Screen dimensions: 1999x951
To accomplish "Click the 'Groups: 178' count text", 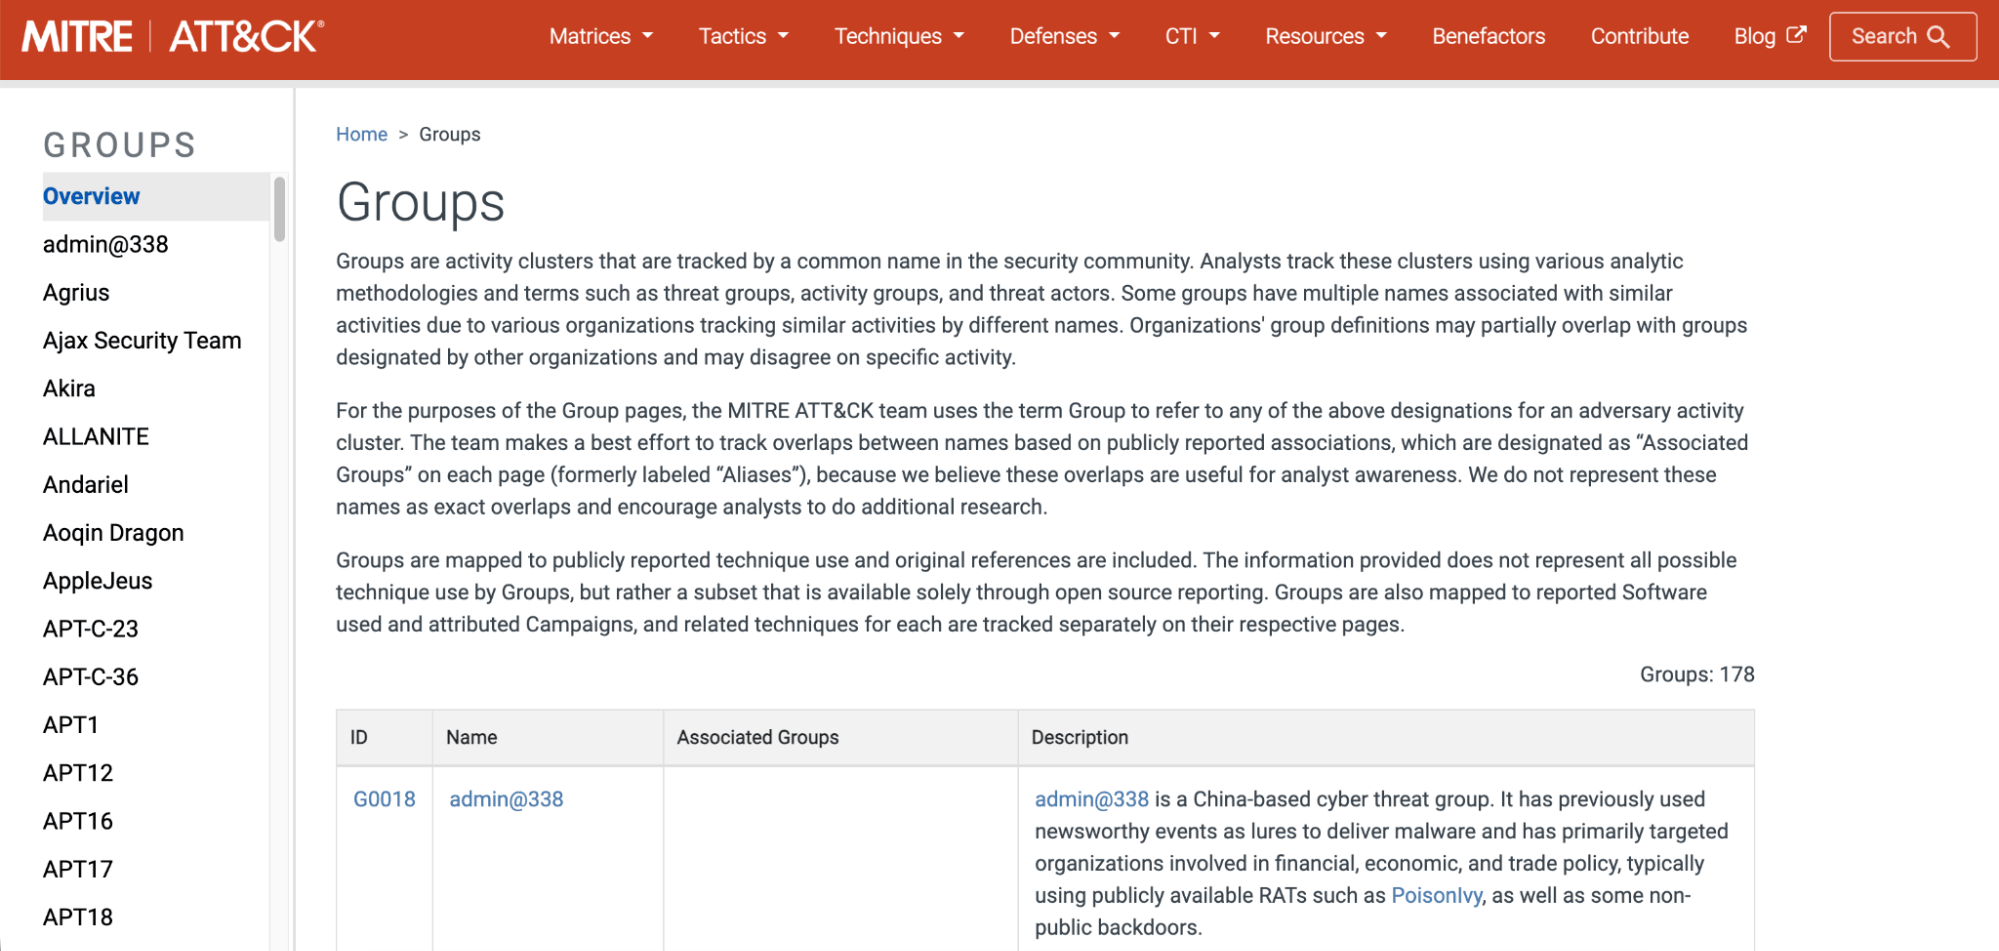I will pyautogui.click(x=1697, y=675).
